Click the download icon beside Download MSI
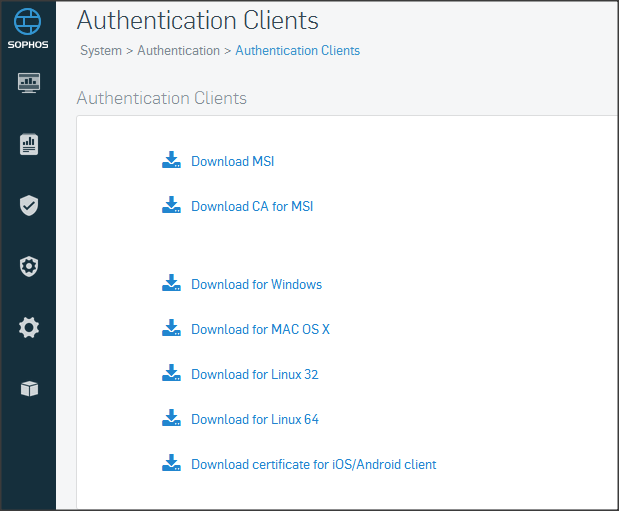 point(171,161)
